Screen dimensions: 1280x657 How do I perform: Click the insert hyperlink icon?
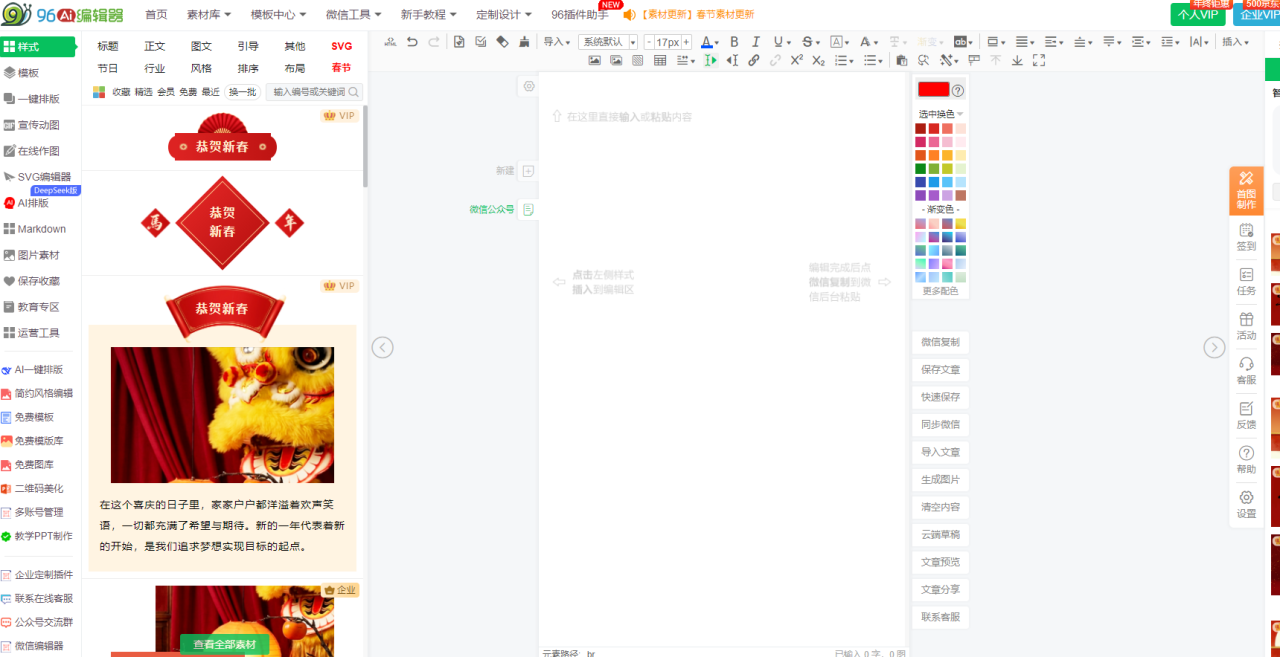(754, 61)
